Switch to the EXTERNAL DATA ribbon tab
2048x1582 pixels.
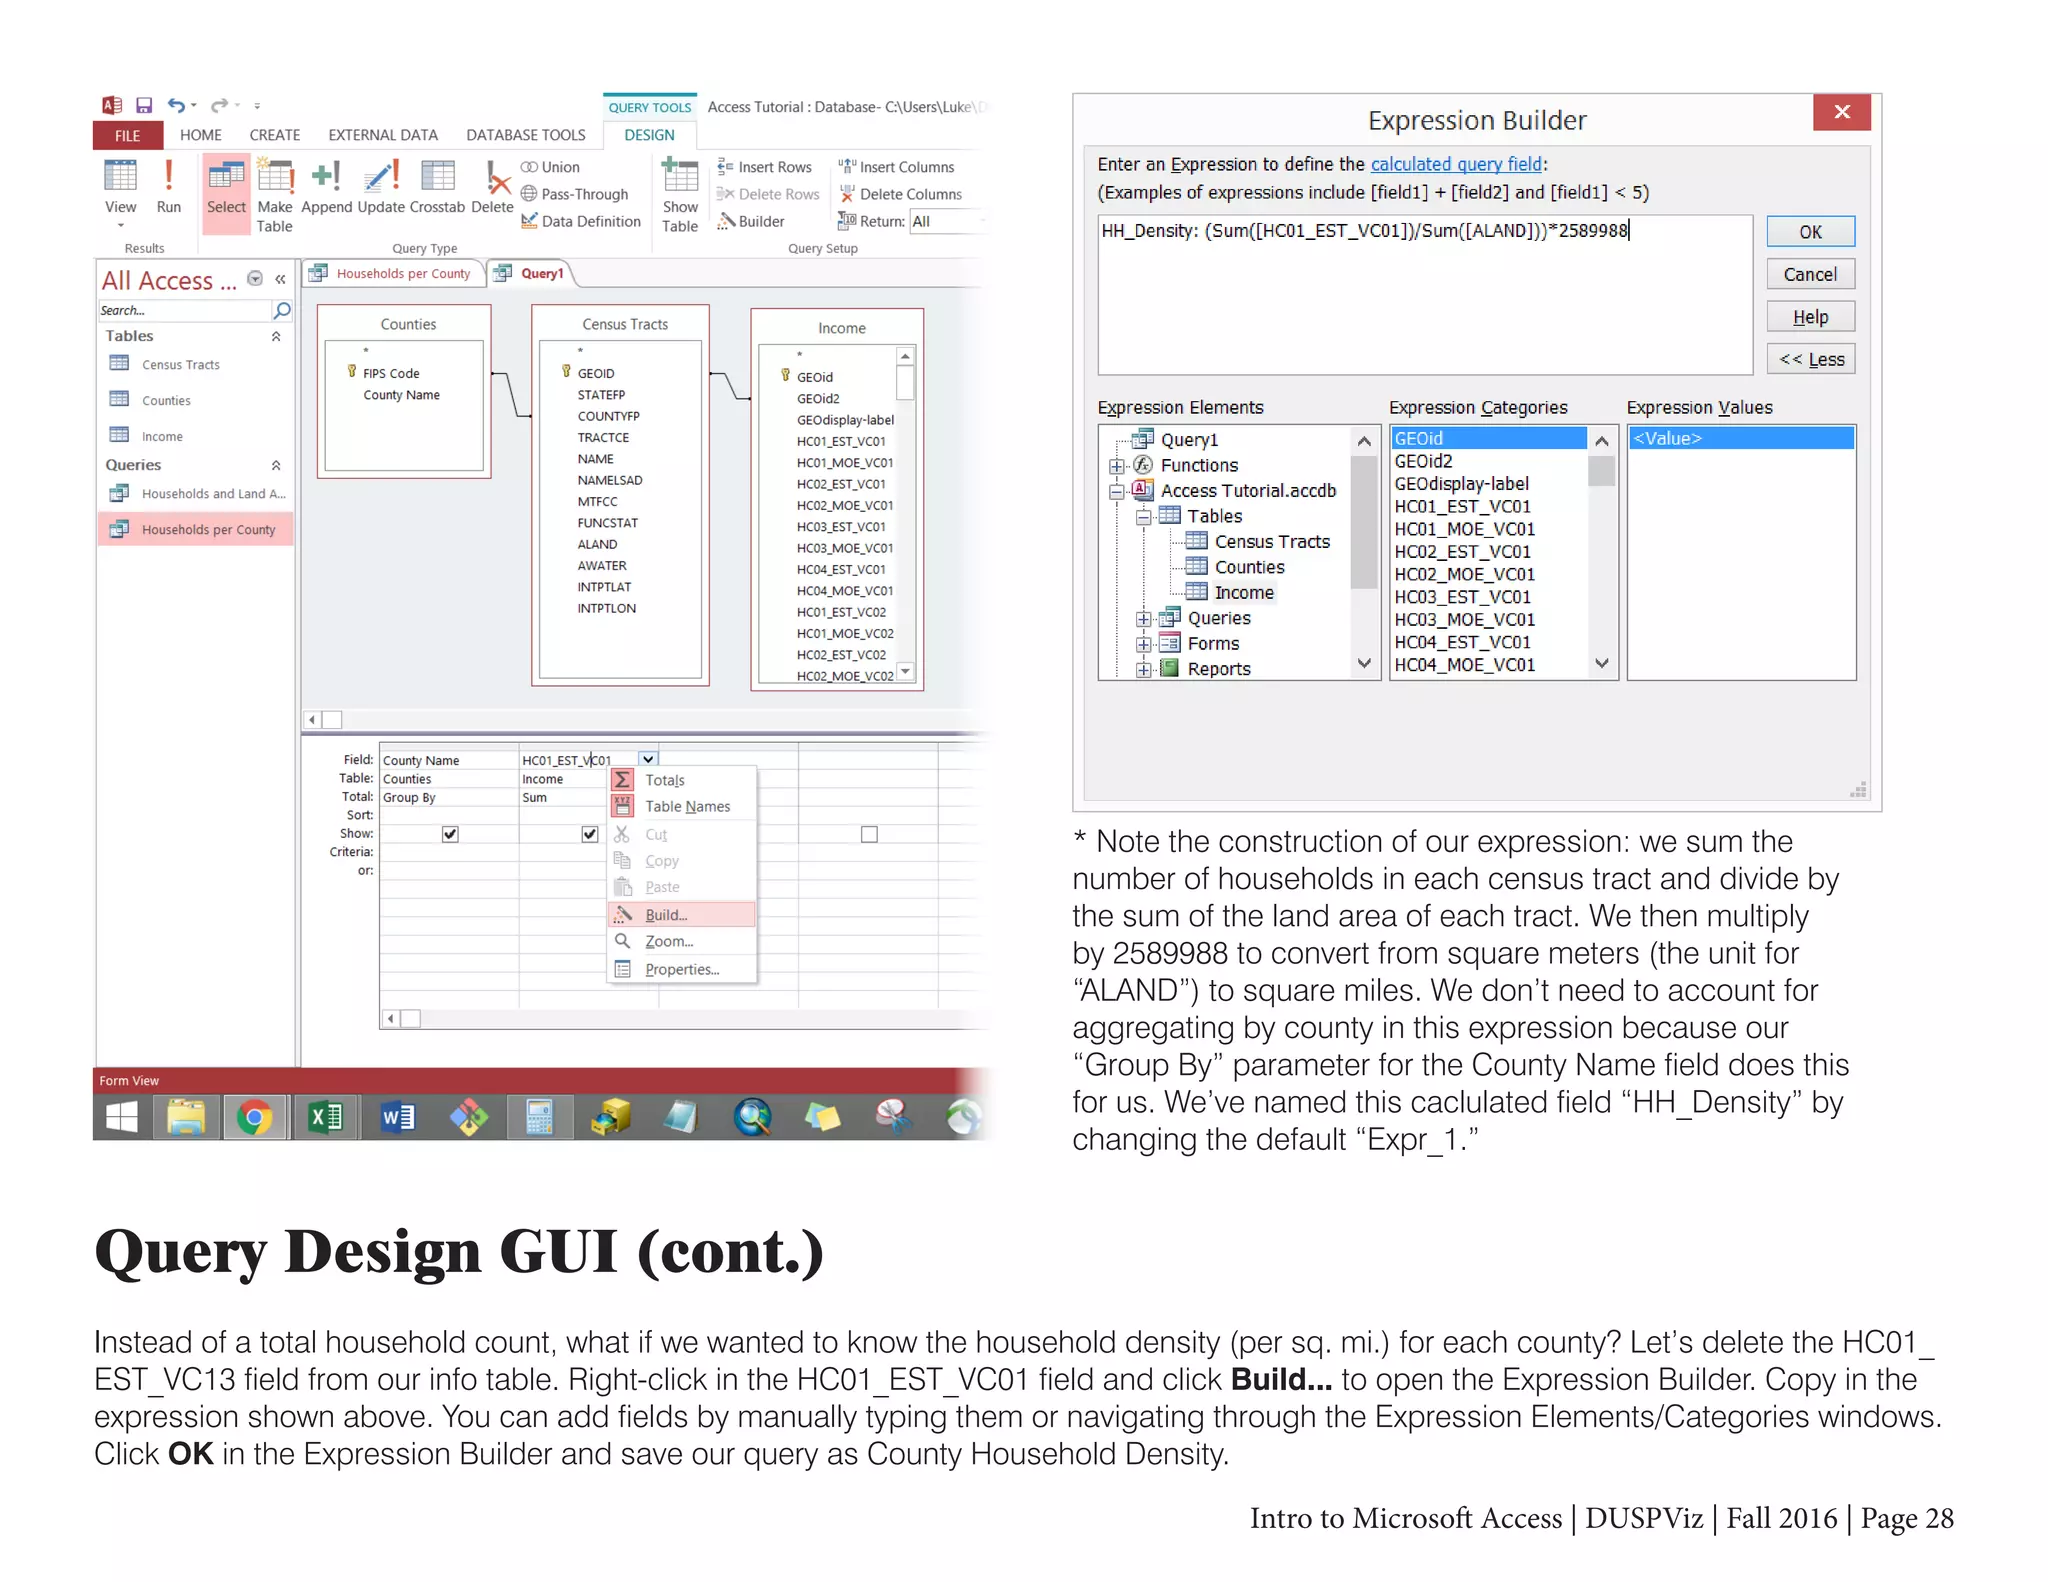pos(383,135)
